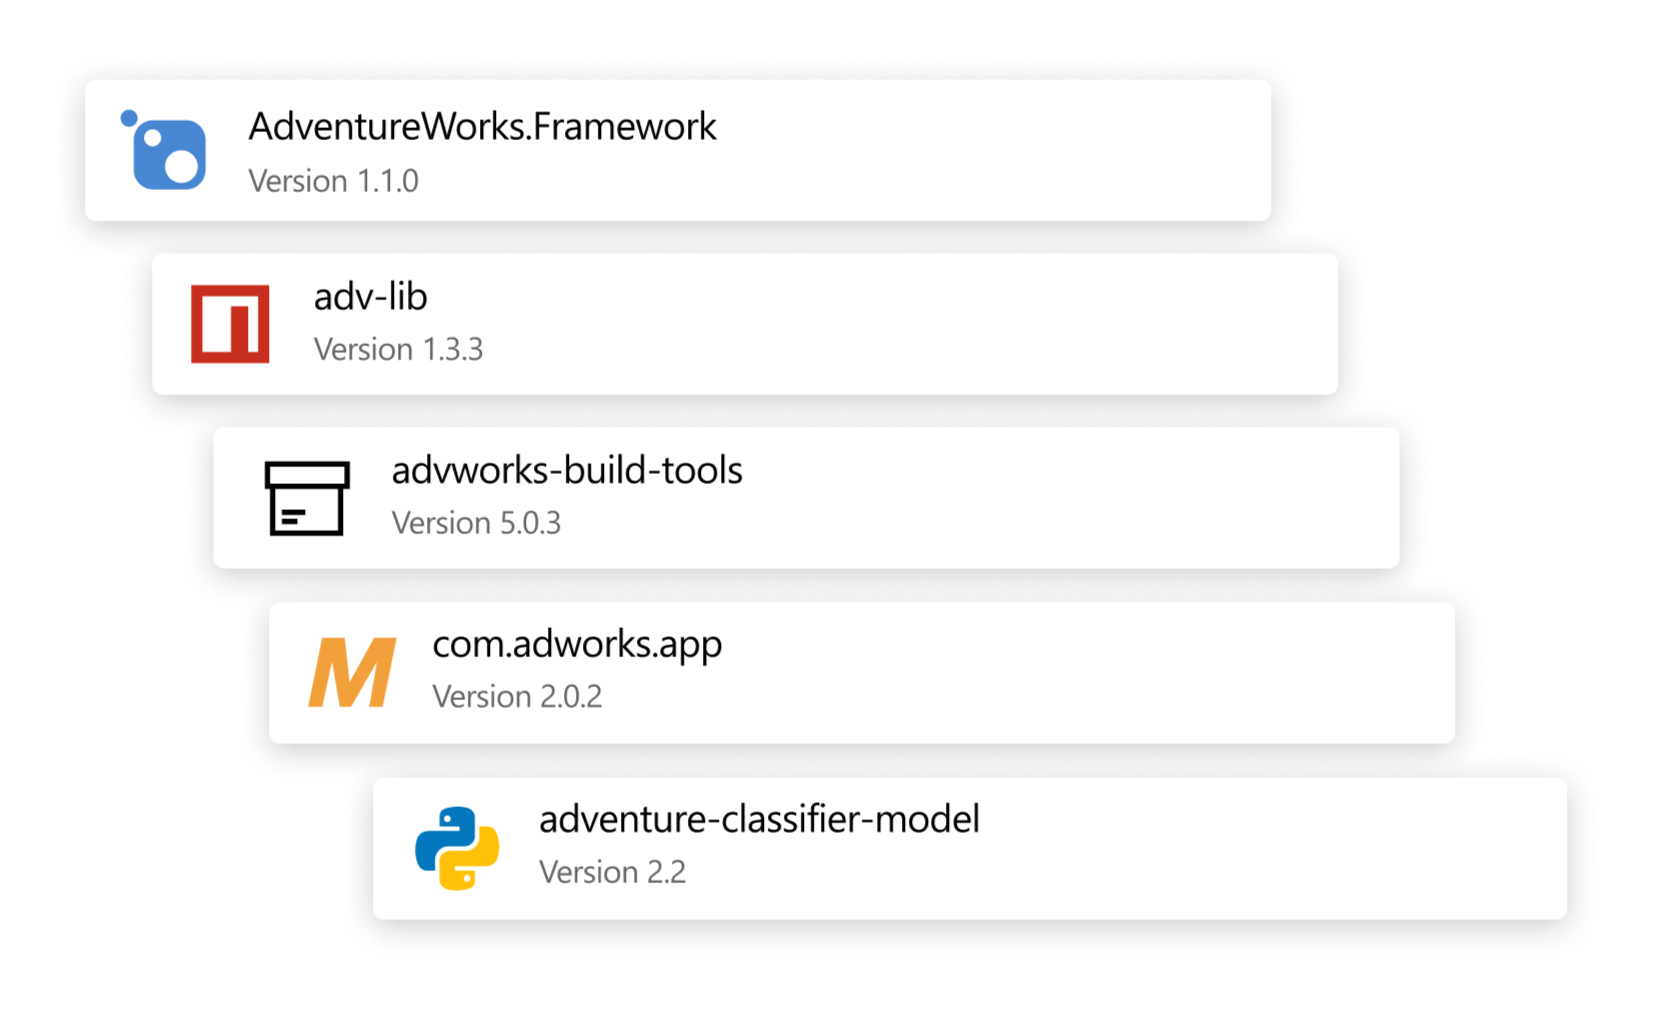This screenshot has height=1011, width=1653.
Task: Select the Version 1.3.3 text
Action: point(398,350)
